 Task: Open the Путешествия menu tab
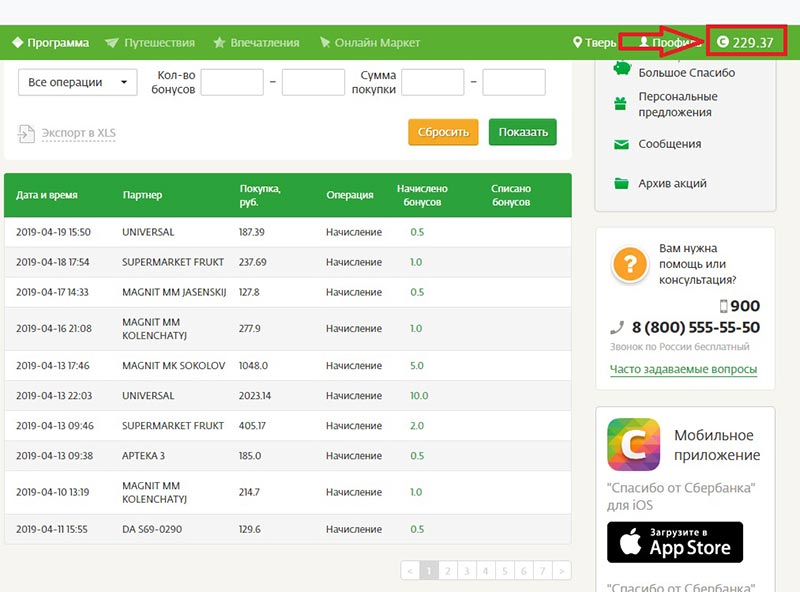tap(150, 43)
